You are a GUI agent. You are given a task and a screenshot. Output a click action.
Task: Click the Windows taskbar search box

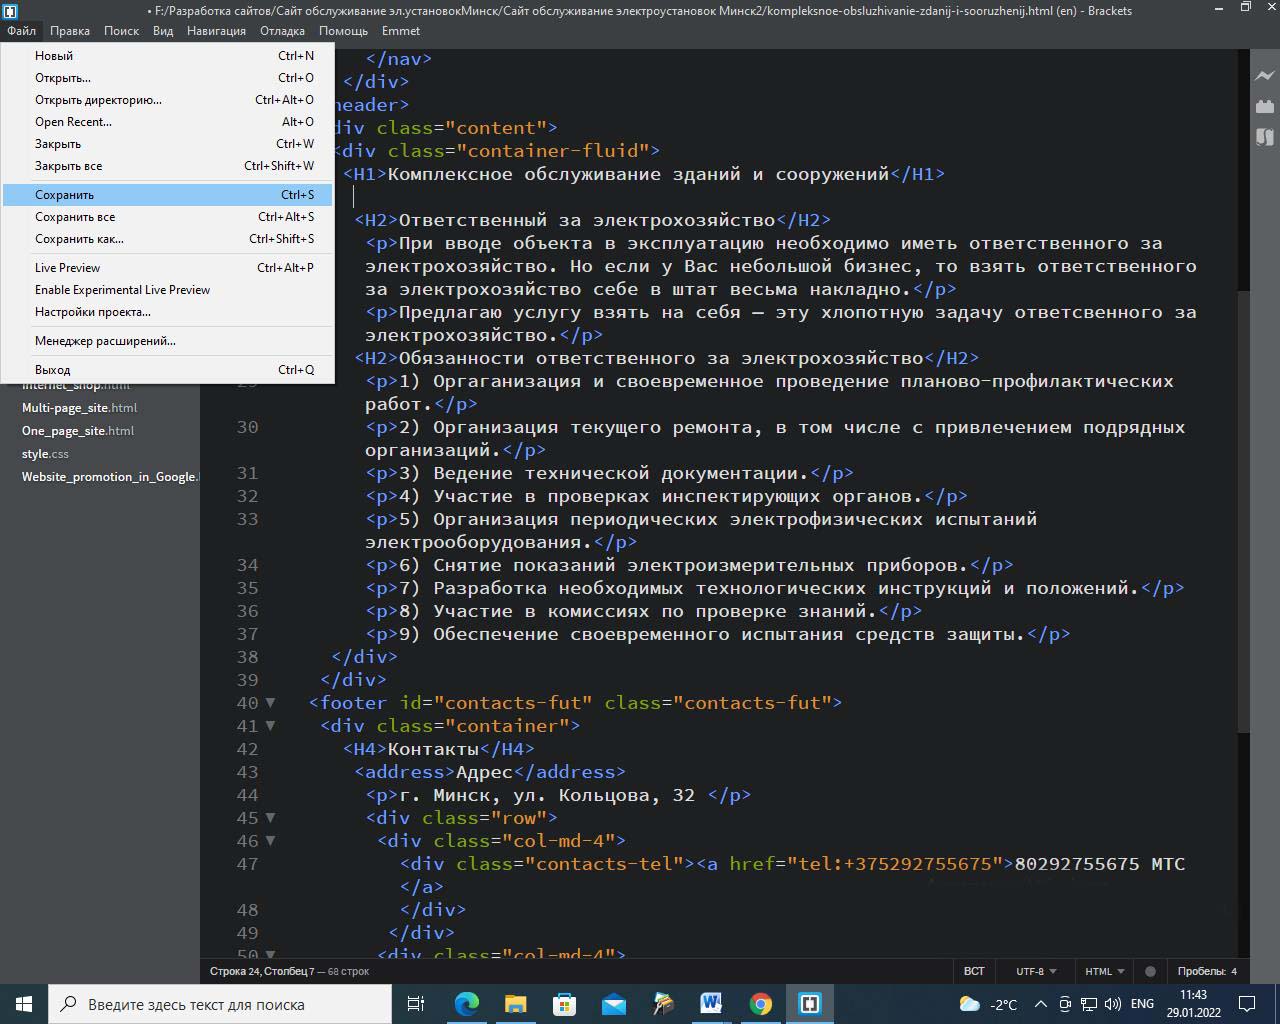point(220,1004)
